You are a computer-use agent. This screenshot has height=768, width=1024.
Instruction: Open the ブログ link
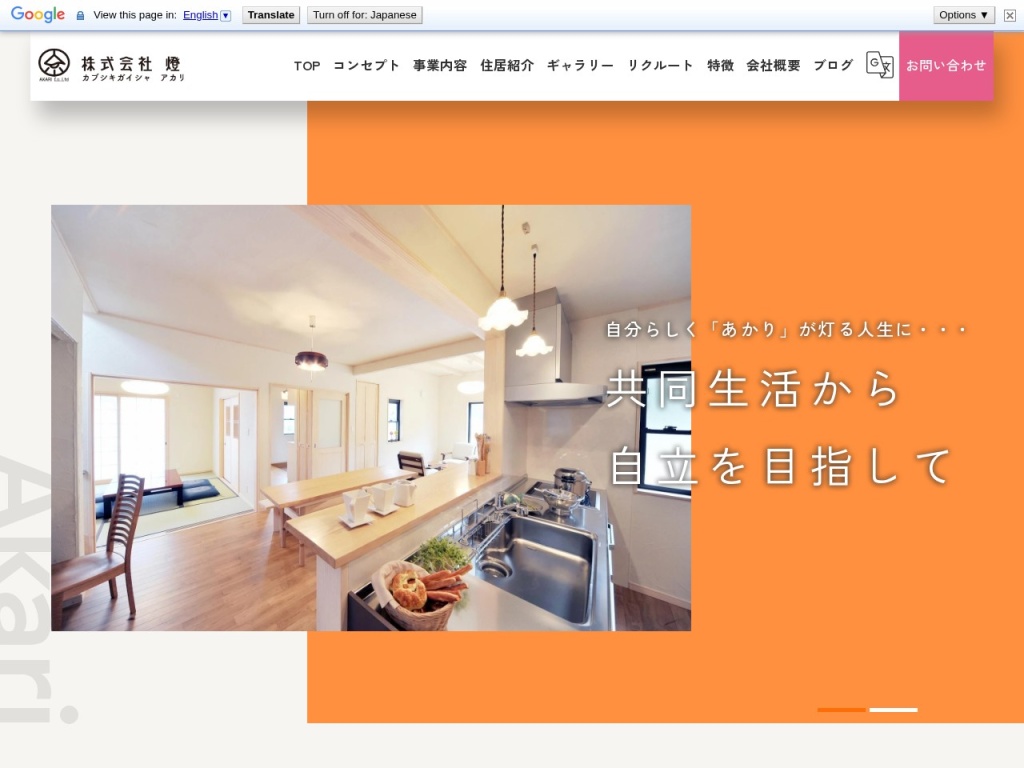pyautogui.click(x=833, y=66)
